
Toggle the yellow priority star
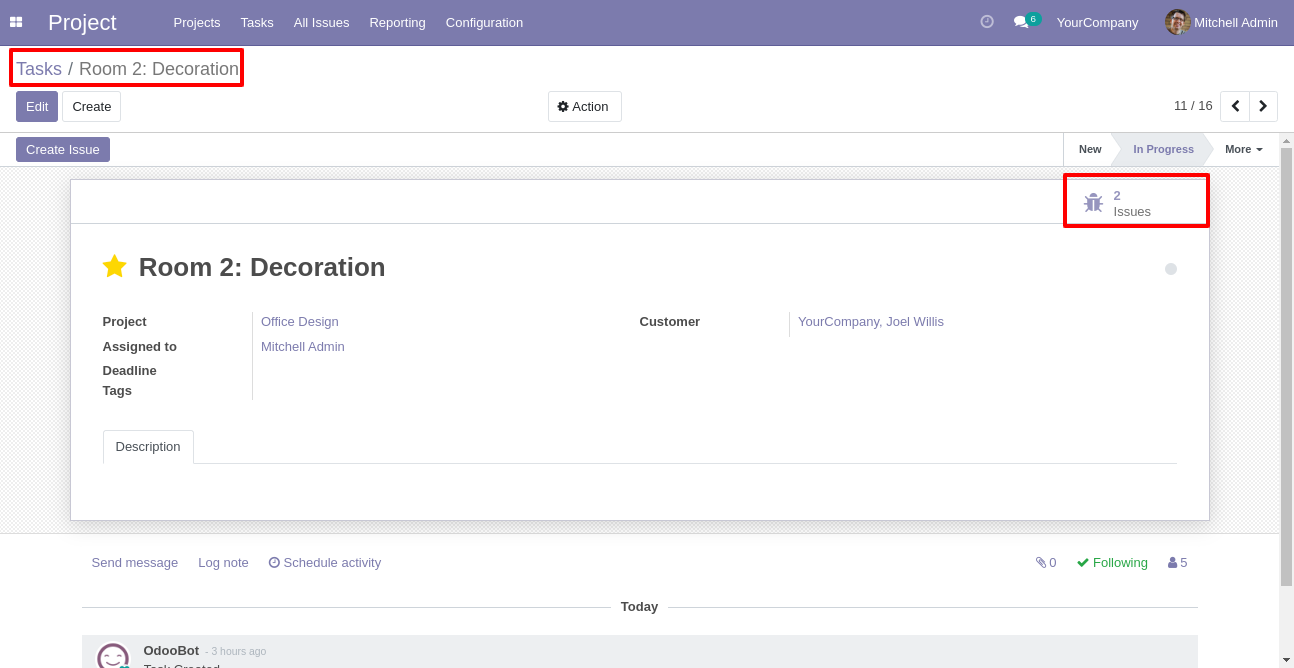115,266
